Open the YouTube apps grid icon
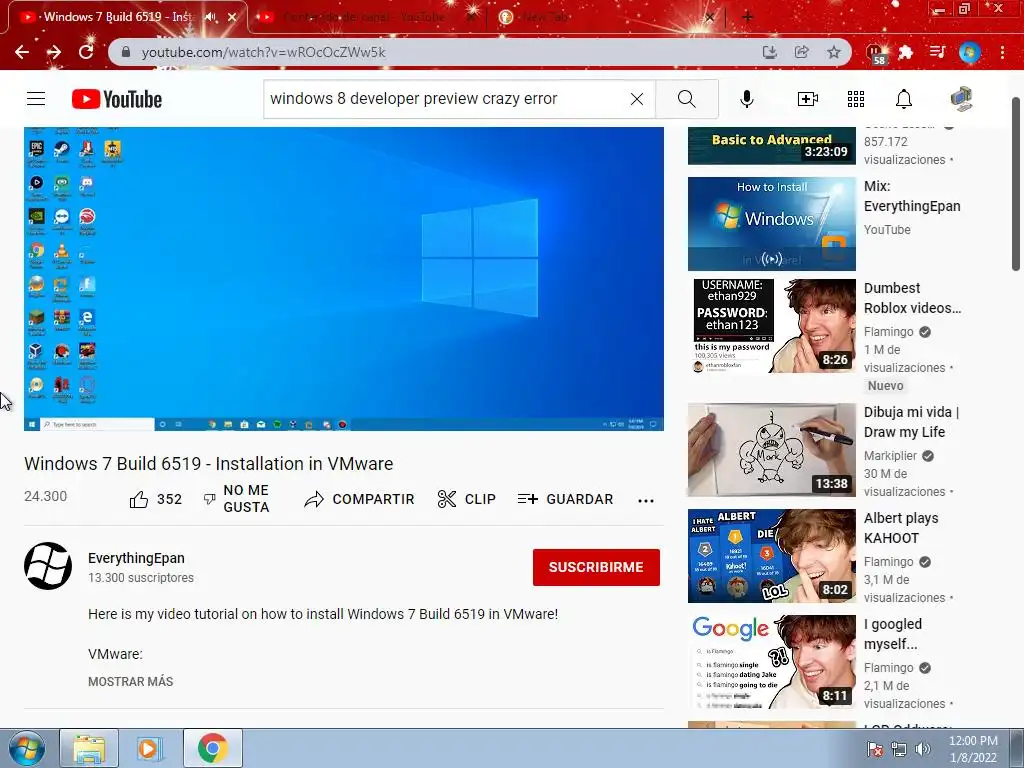Viewport: 1024px width, 768px height. pyautogui.click(x=856, y=99)
